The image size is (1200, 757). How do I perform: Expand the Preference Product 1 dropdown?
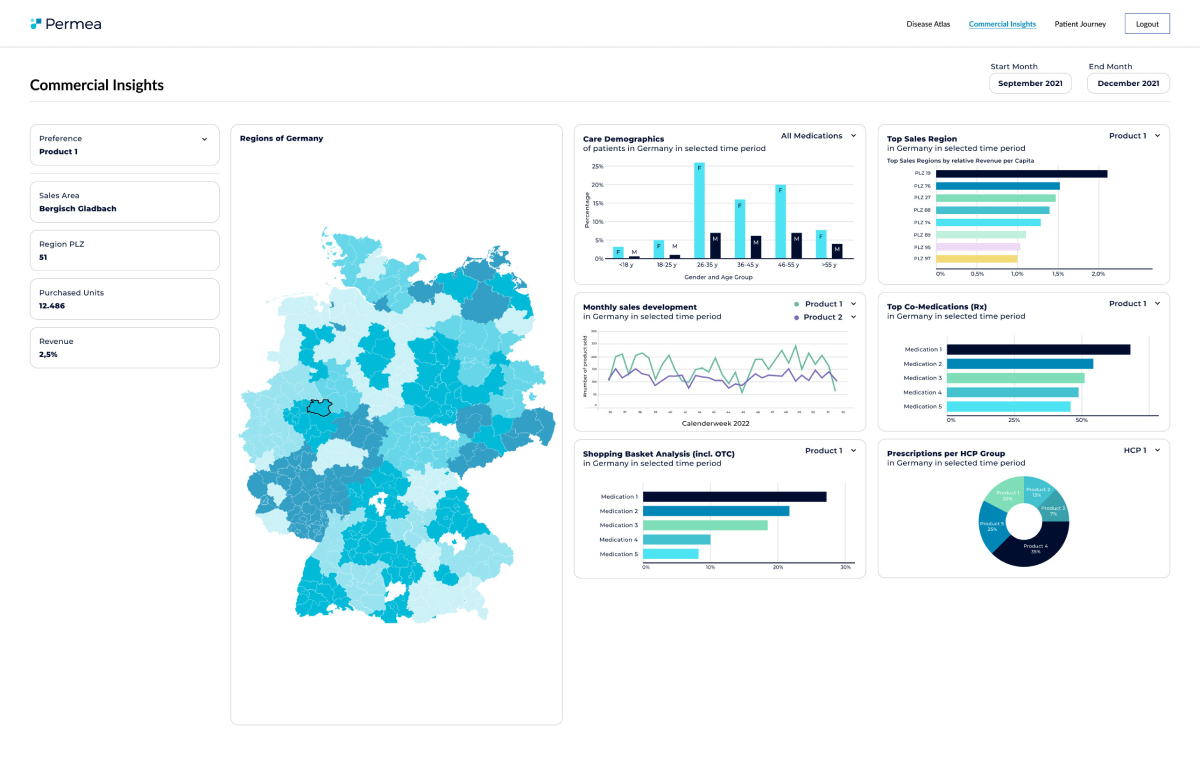[x=125, y=145]
